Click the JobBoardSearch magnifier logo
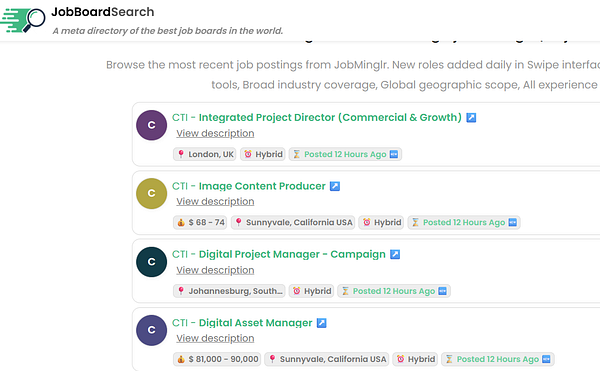 point(23,20)
